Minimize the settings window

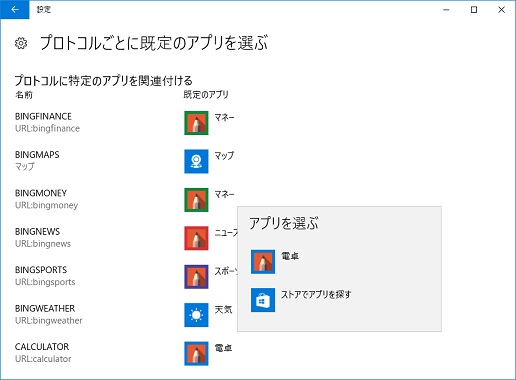(446, 10)
